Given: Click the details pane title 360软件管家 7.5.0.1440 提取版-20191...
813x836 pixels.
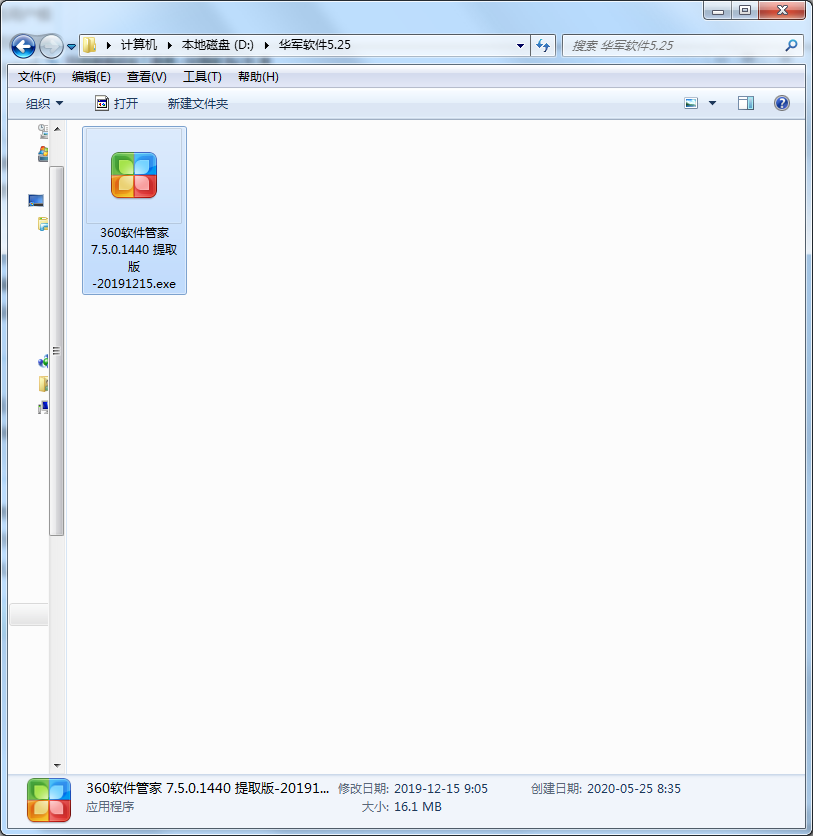Looking at the screenshot, I should [x=207, y=788].
